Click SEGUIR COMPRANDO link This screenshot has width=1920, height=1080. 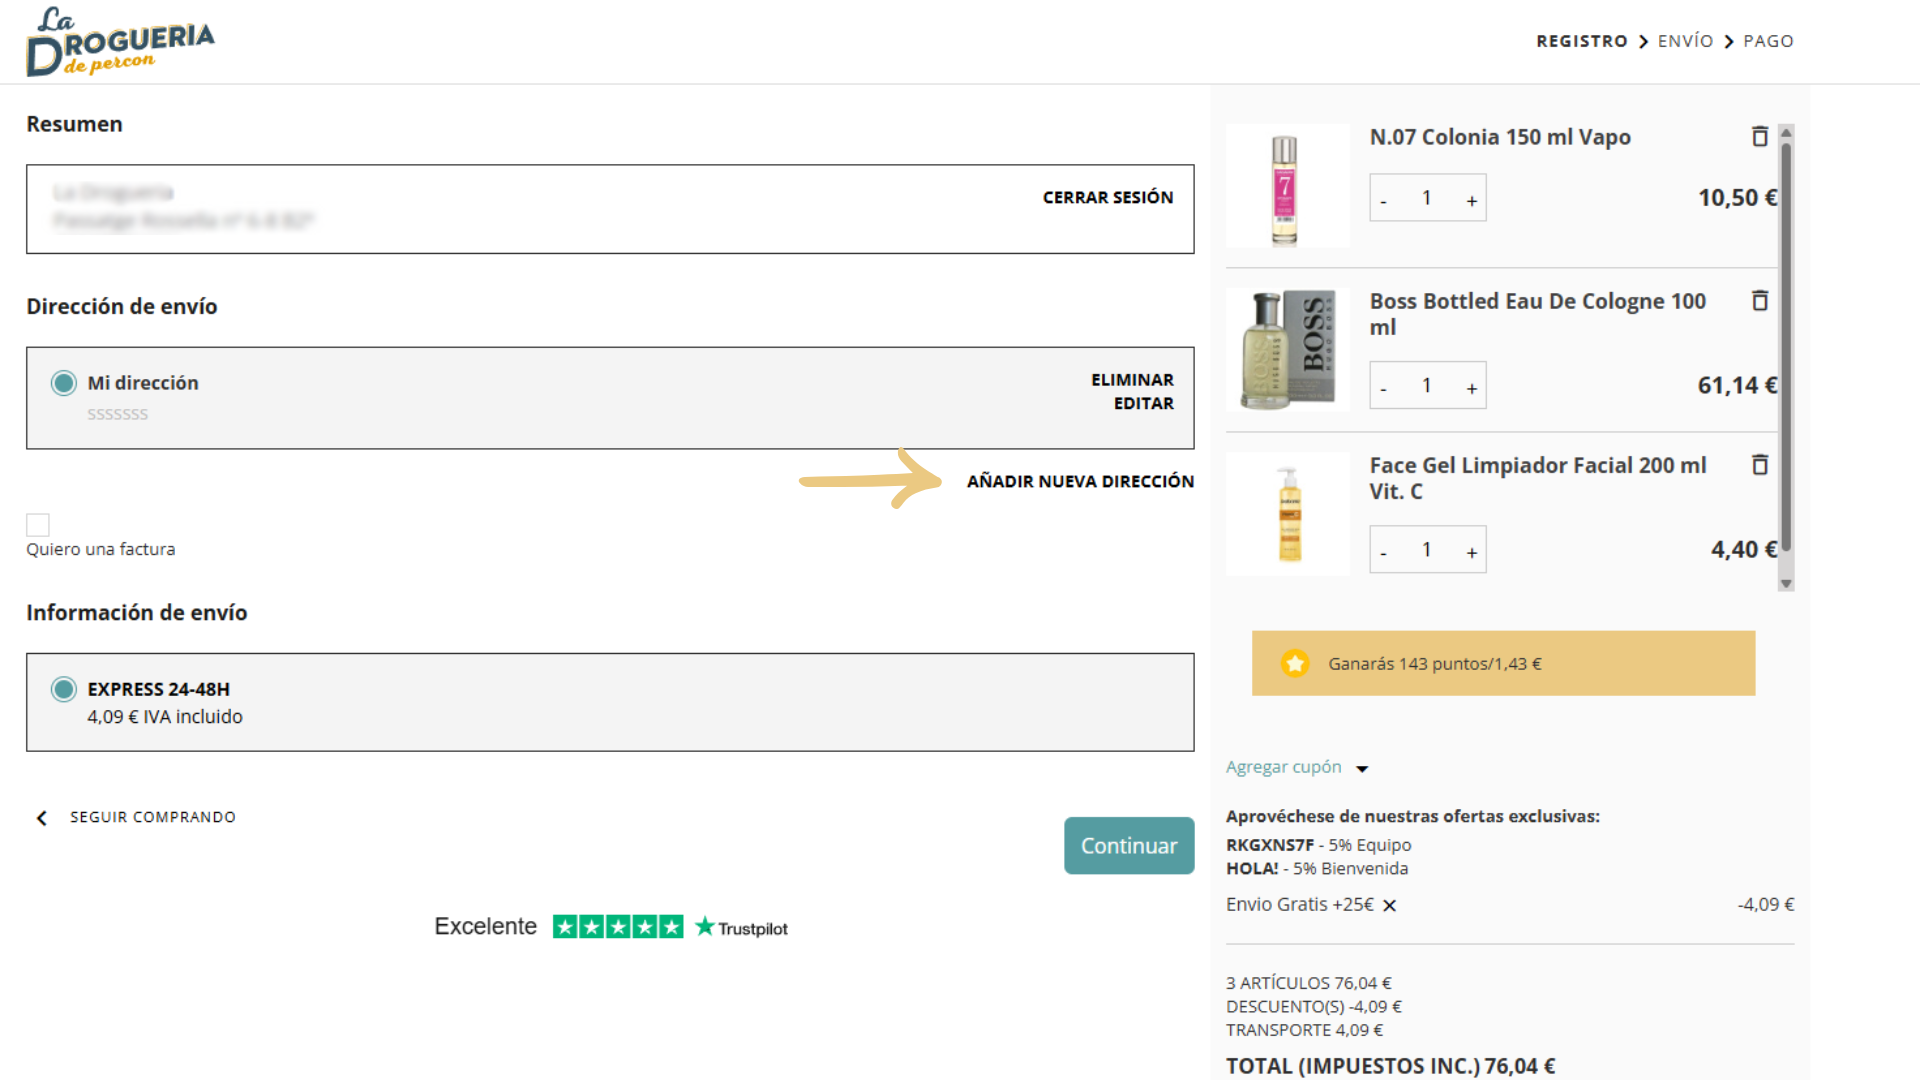[153, 817]
